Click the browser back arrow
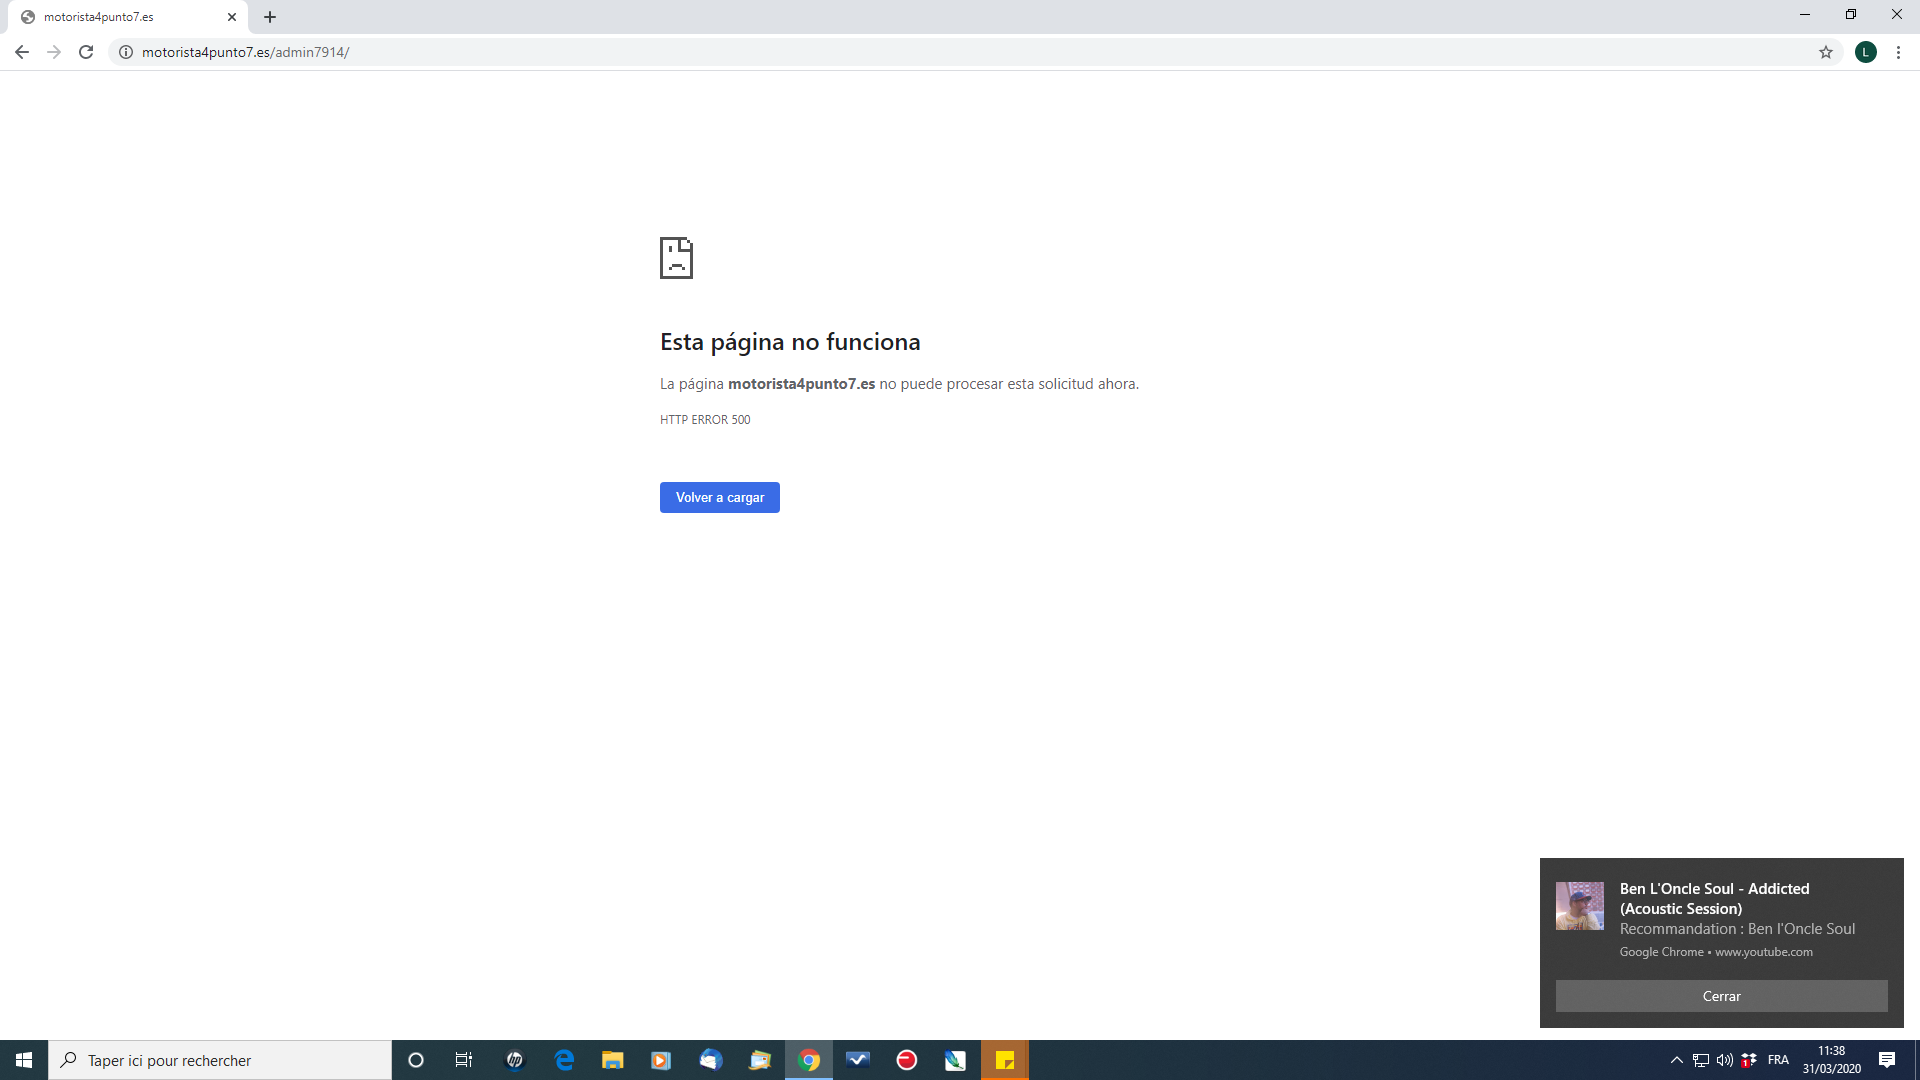The width and height of the screenshot is (1920, 1080). click(22, 52)
